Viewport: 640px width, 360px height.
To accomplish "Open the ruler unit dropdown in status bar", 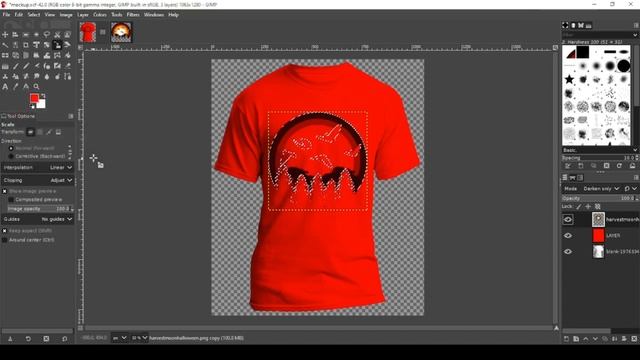I will point(119,338).
